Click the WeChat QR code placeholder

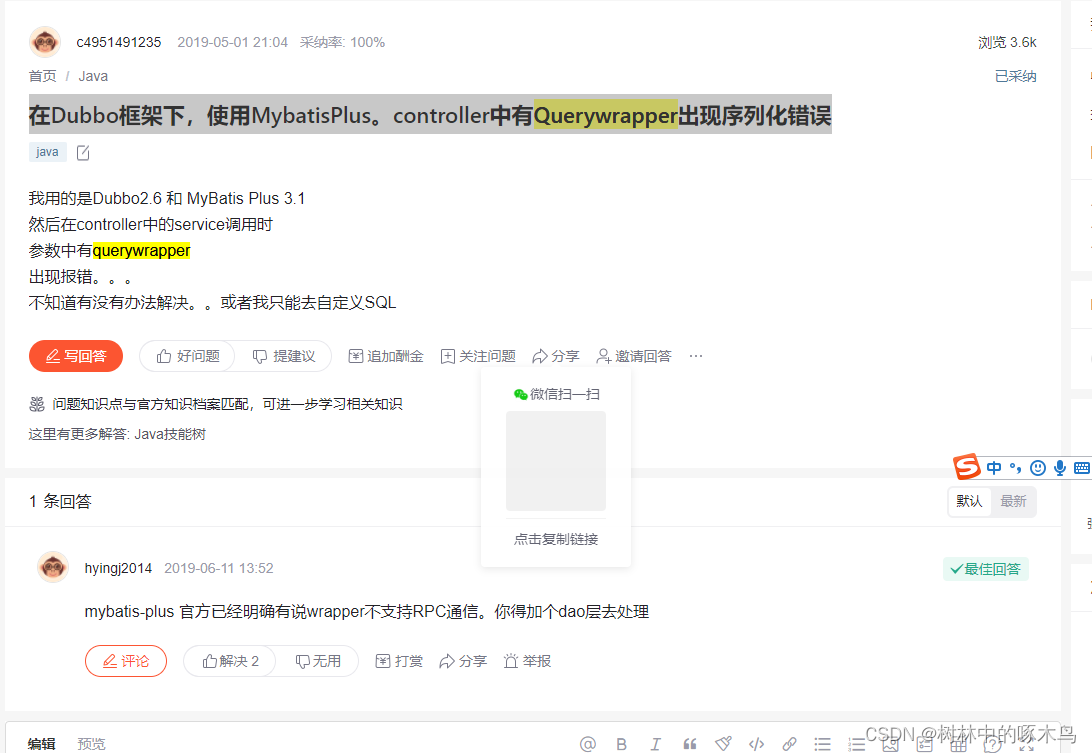[x=556, y=460]
